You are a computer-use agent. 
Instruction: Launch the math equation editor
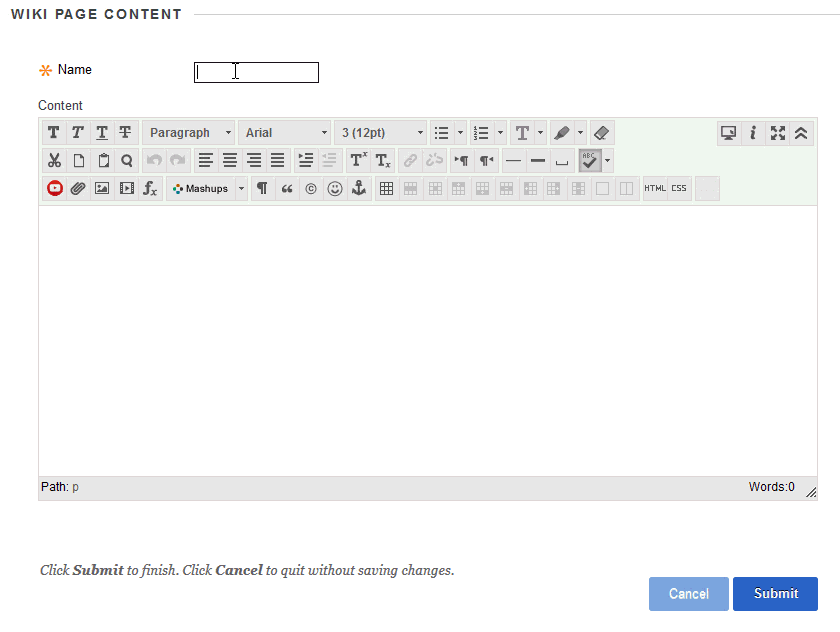coord(151,188)
